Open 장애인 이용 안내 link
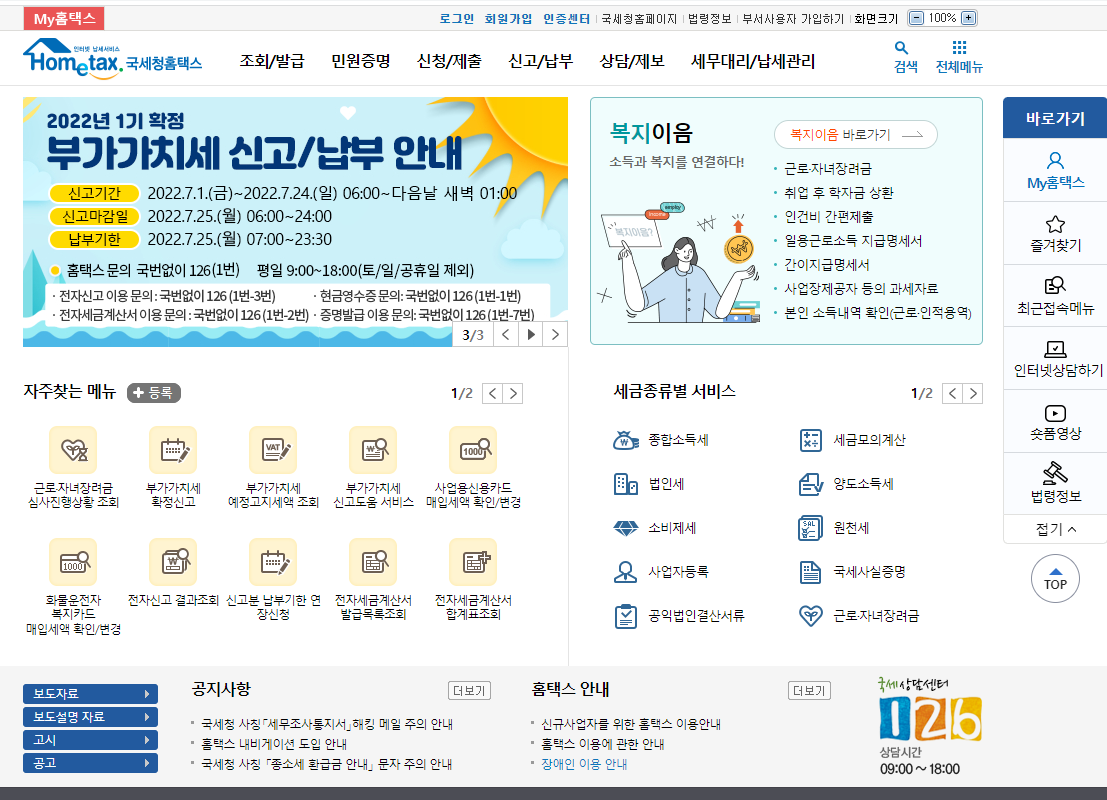Viewport: 1107px width, 800px height. click(x=584, y=764)
